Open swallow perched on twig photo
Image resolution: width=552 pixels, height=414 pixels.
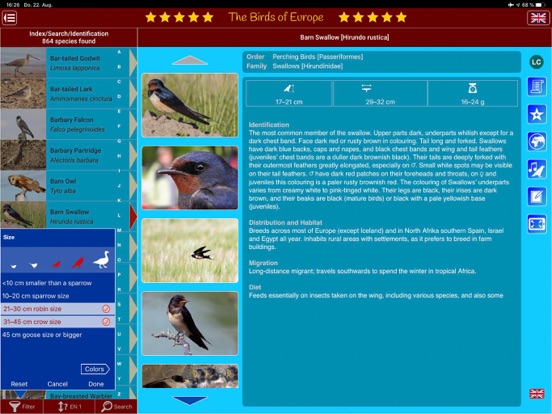[190, 324]
